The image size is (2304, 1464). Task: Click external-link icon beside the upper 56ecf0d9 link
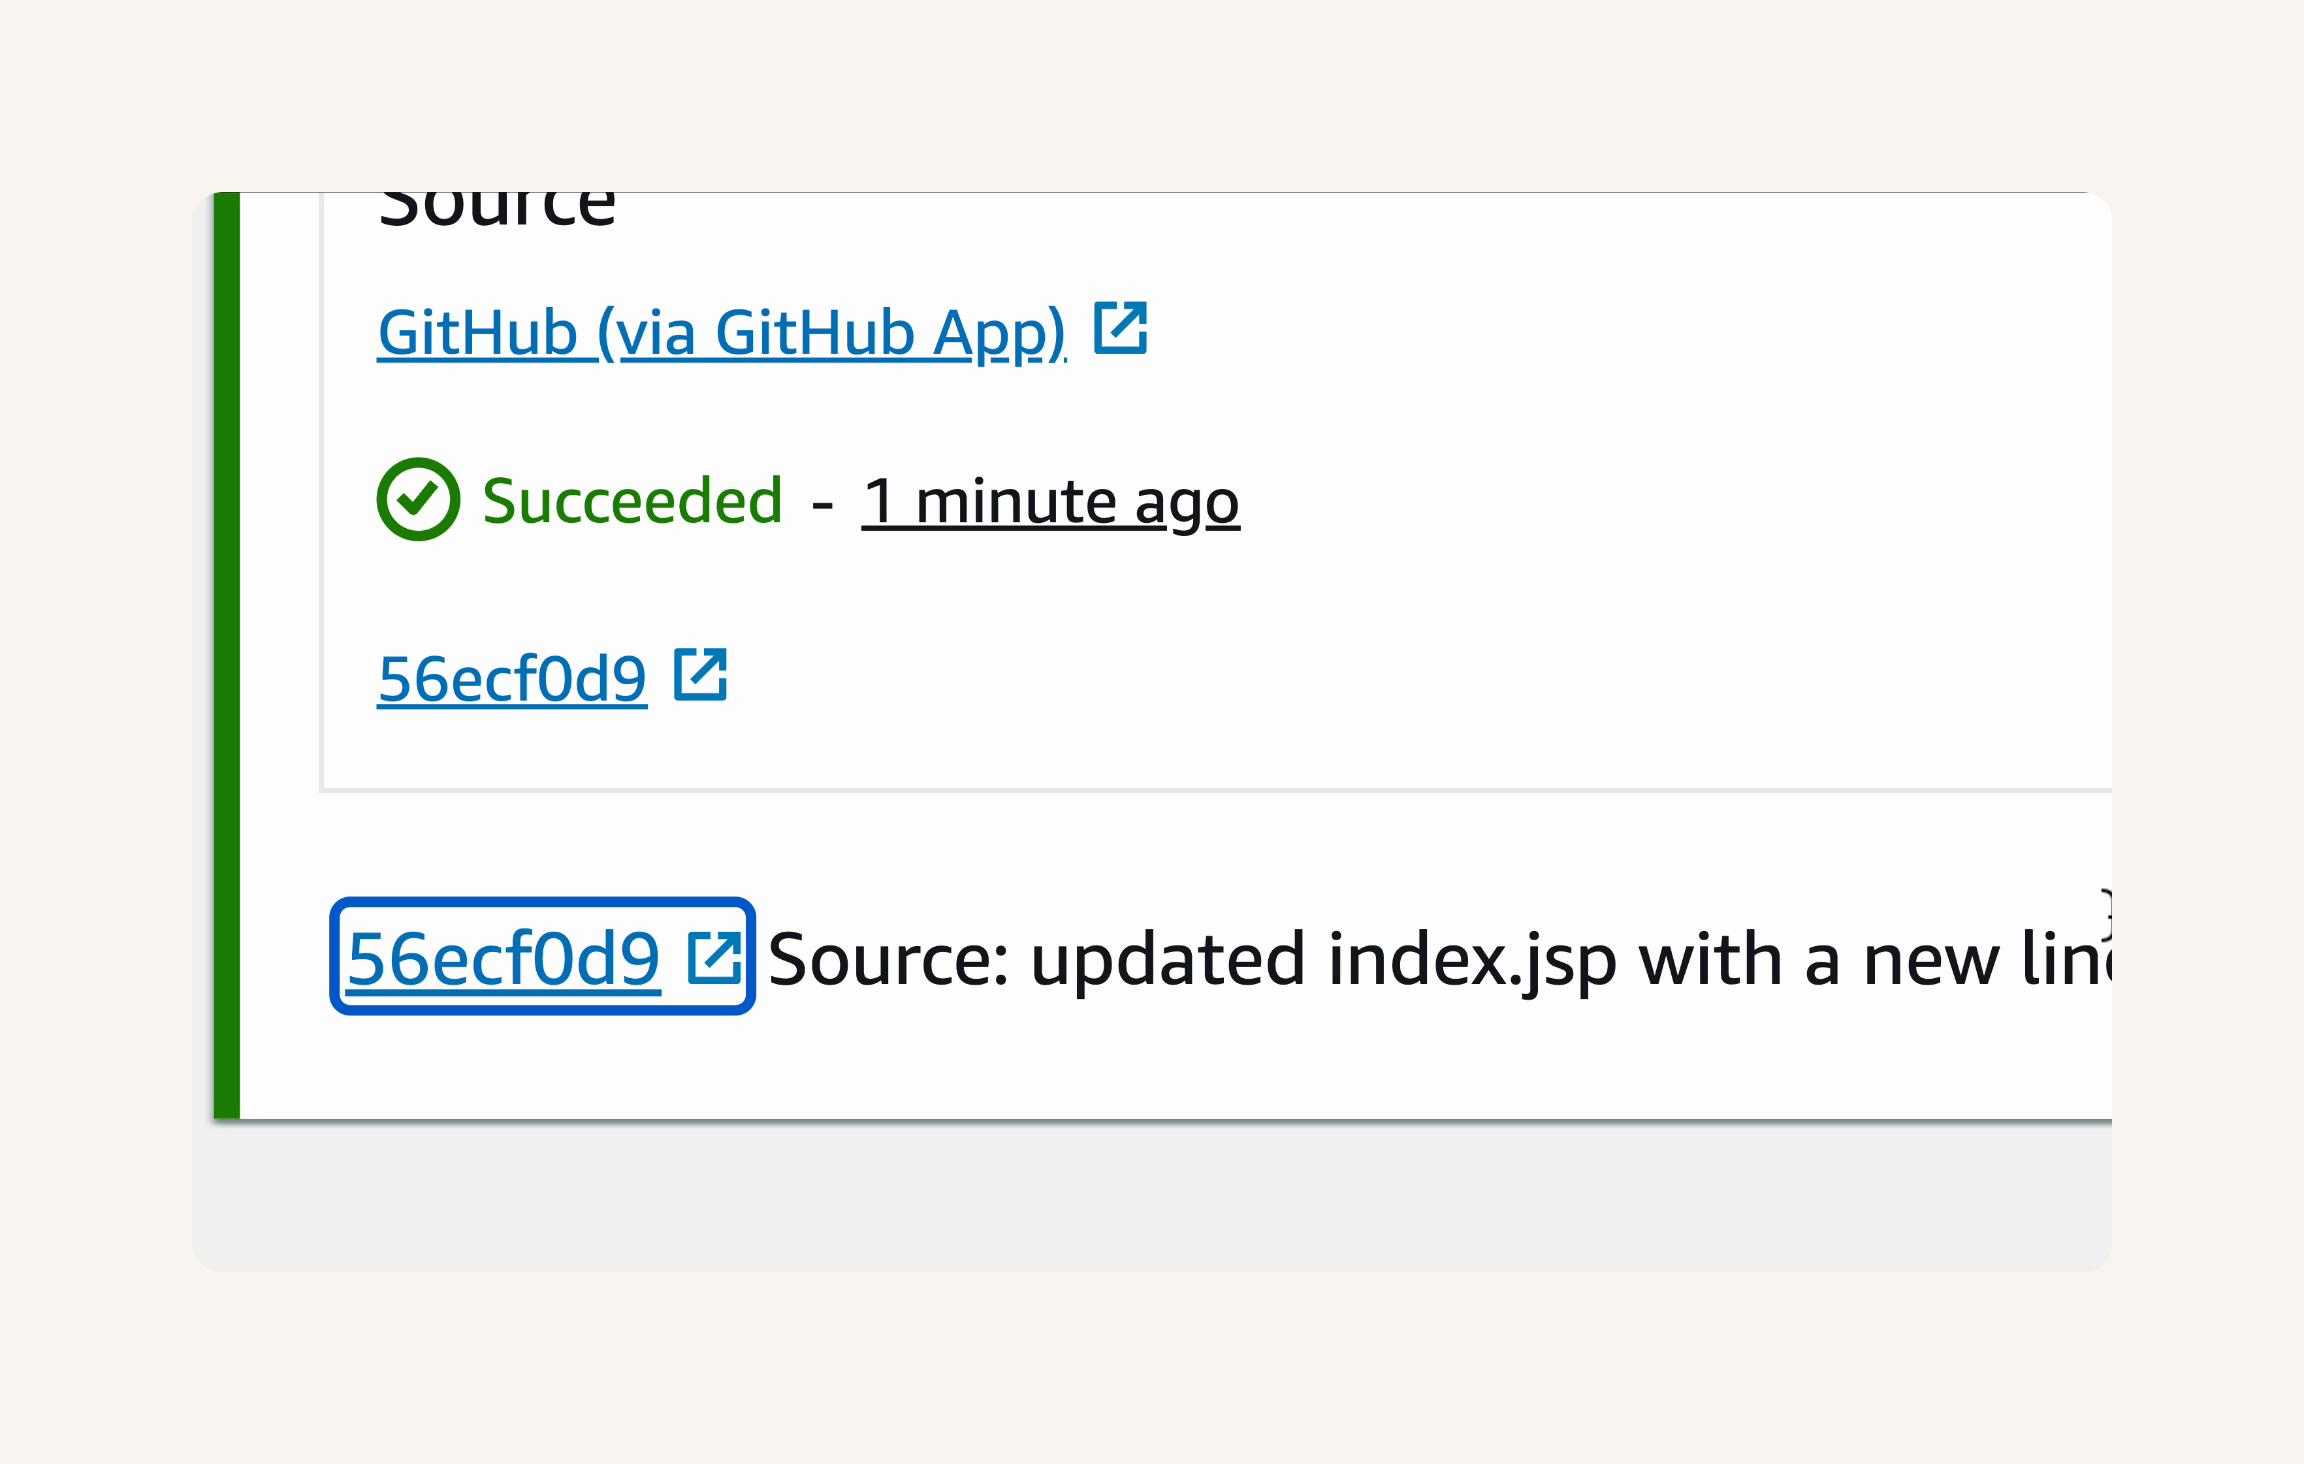700,674
